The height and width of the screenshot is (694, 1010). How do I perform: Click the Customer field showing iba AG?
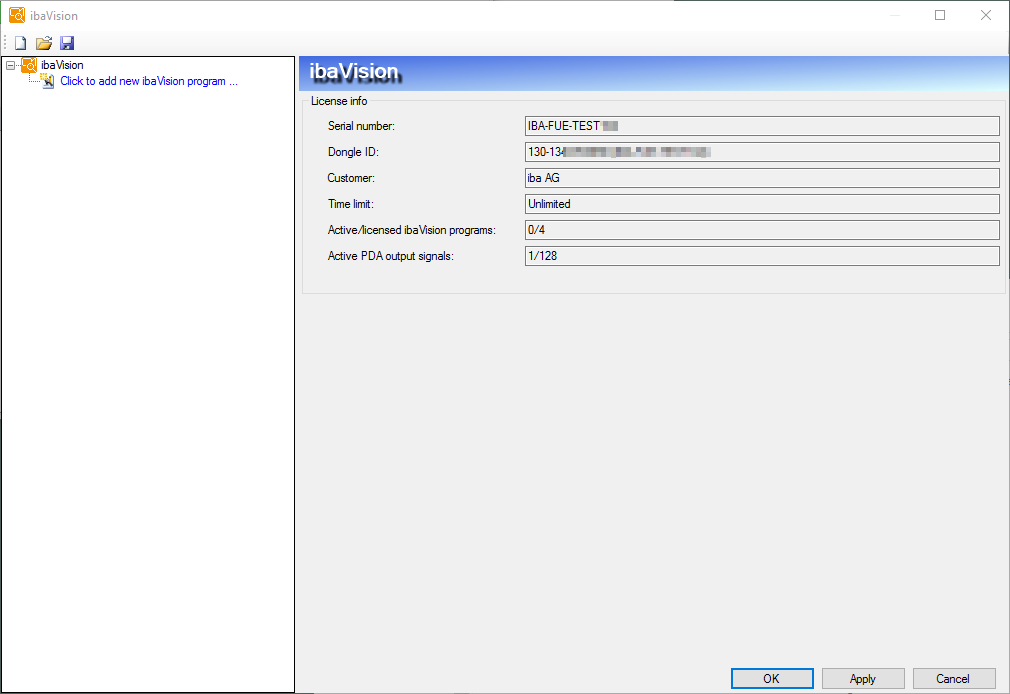pos(762,178)
